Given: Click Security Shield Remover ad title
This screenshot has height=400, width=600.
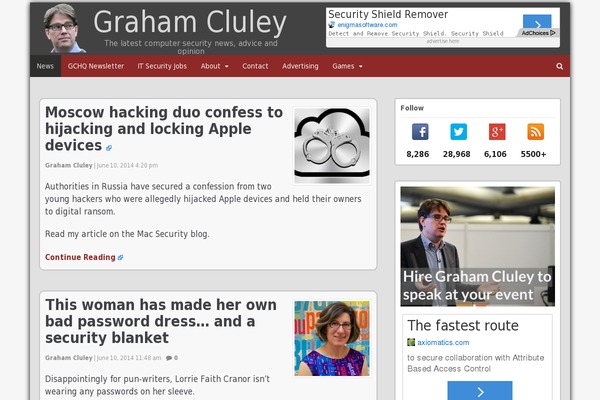Looking at the screenshot, I should (388, 15).
